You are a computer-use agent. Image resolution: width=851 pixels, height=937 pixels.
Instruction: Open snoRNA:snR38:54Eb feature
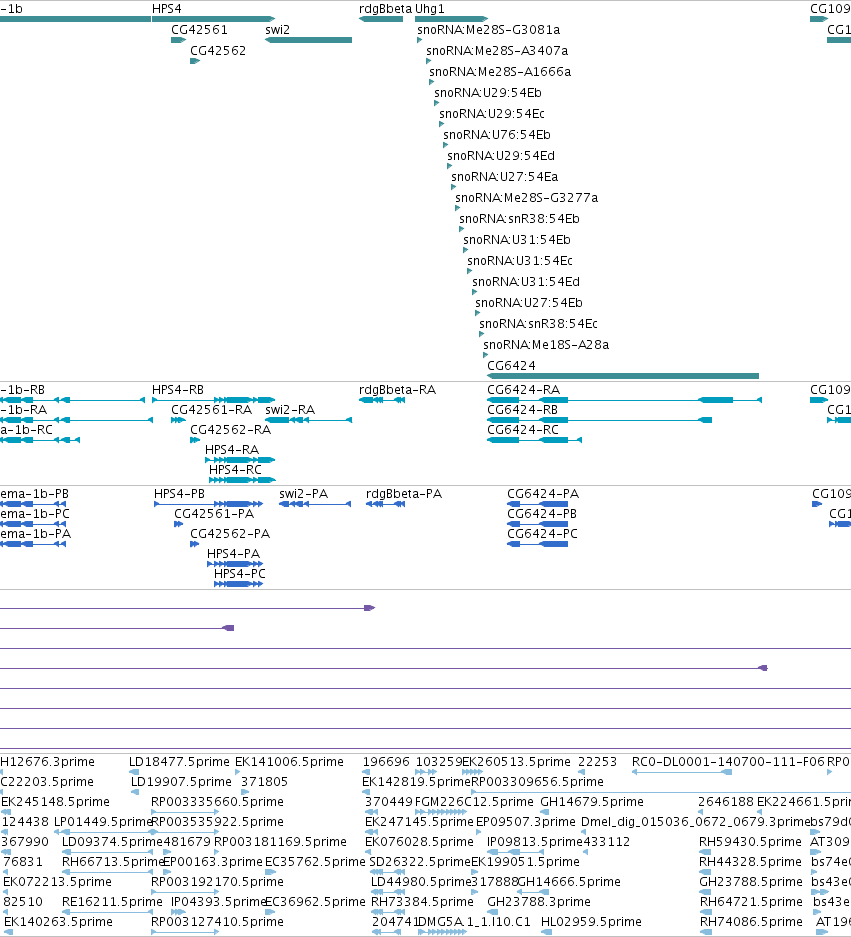coord(461,229)
